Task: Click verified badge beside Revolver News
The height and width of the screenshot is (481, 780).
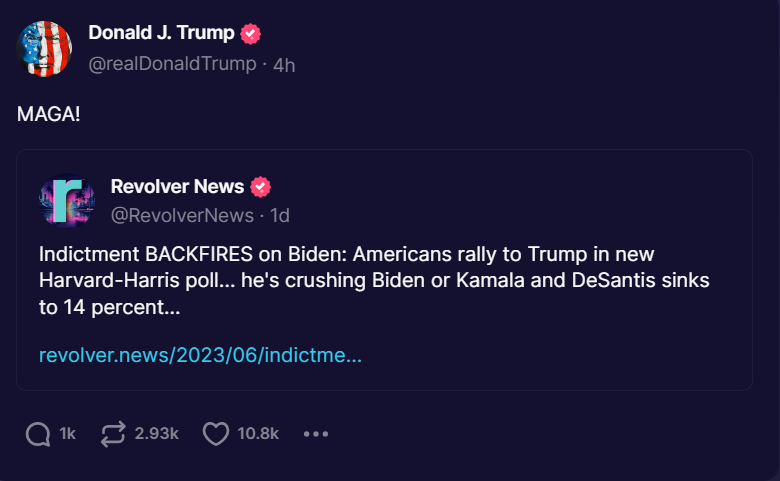Action: 261,187
